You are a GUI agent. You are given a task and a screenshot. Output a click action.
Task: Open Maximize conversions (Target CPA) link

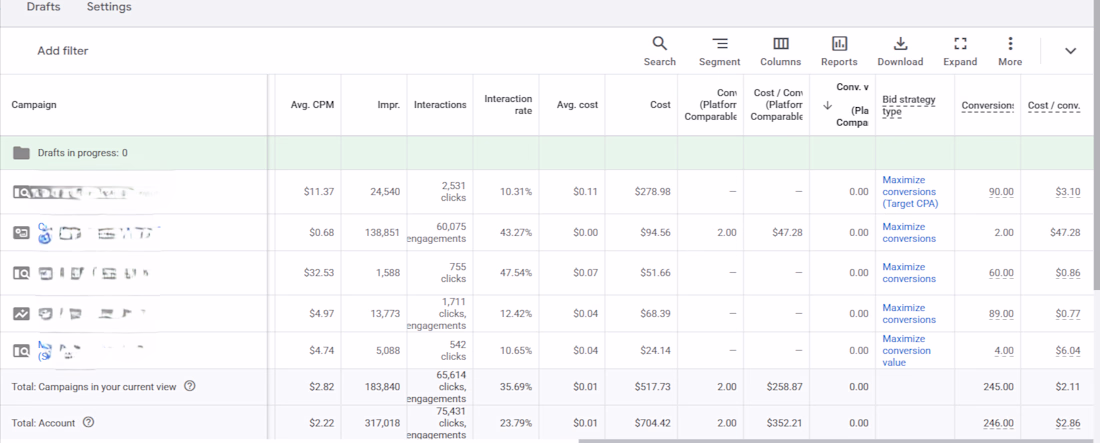click(x=910, y=192)
